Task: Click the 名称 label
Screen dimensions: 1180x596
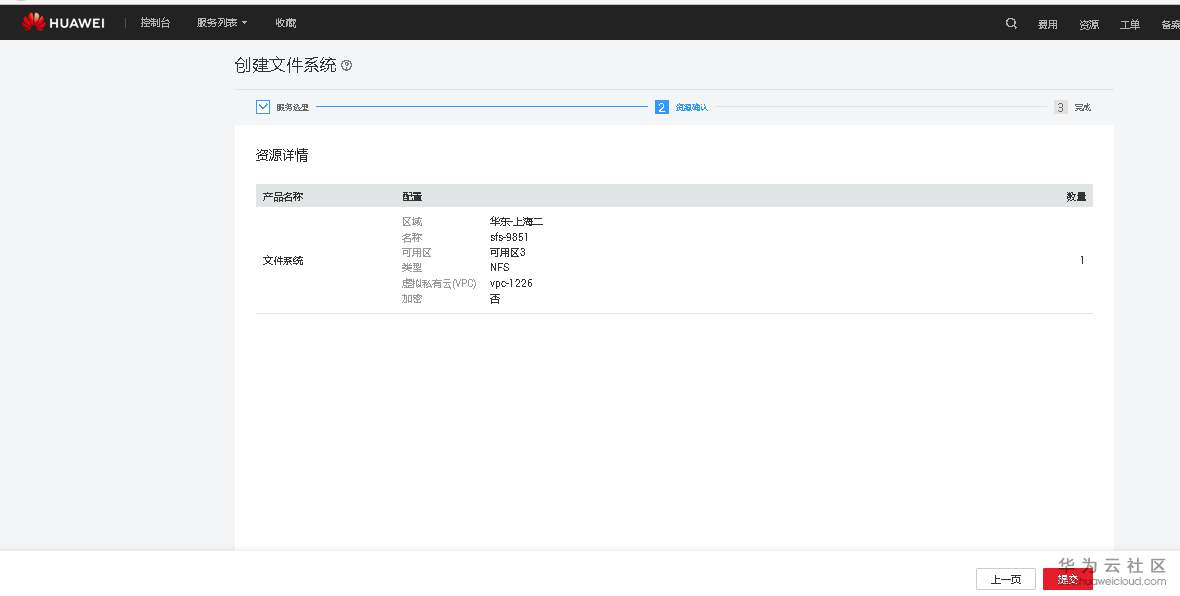Action: 412,237
